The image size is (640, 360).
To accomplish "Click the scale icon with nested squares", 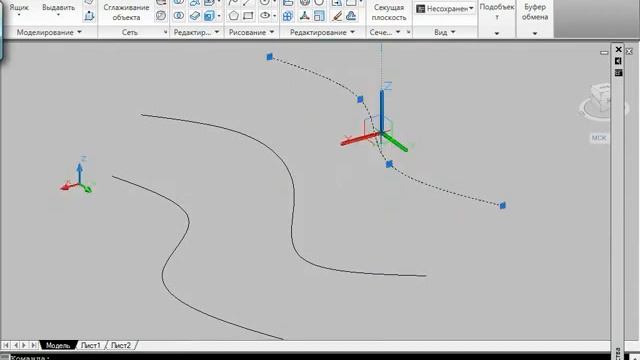I will [x=319, y=16].
